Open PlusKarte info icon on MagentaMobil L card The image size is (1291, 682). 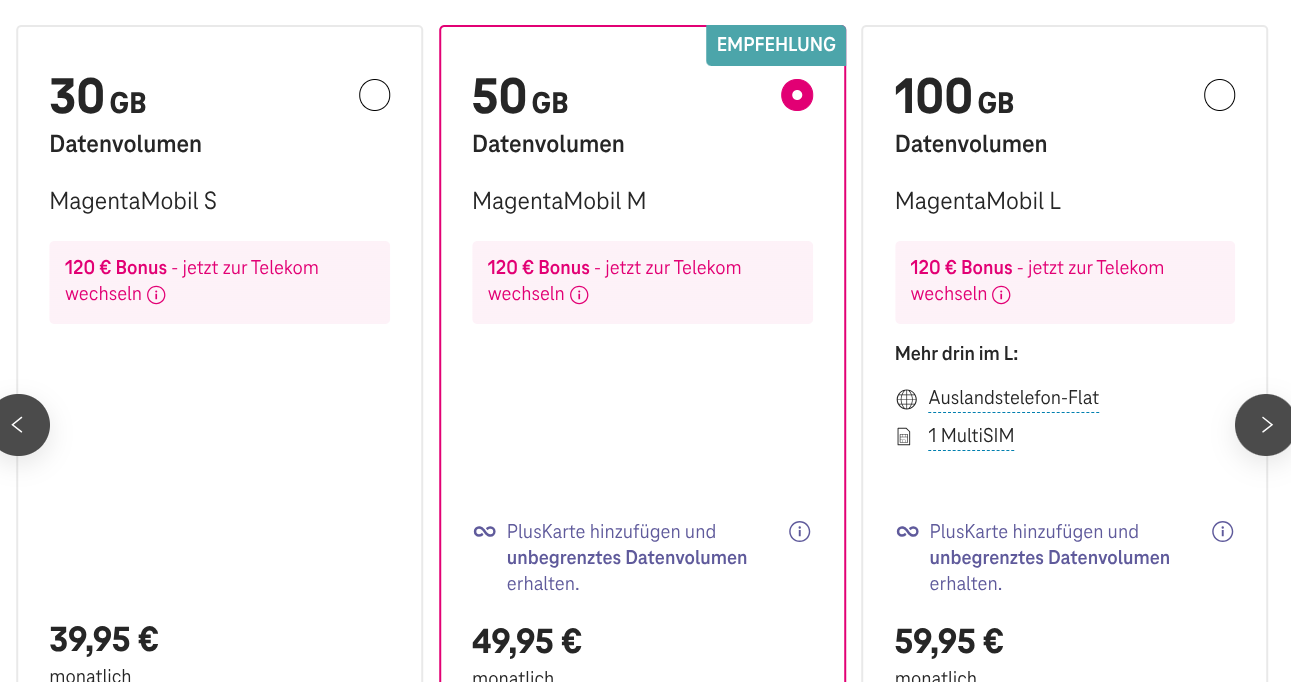click(x=1222, y=532)
